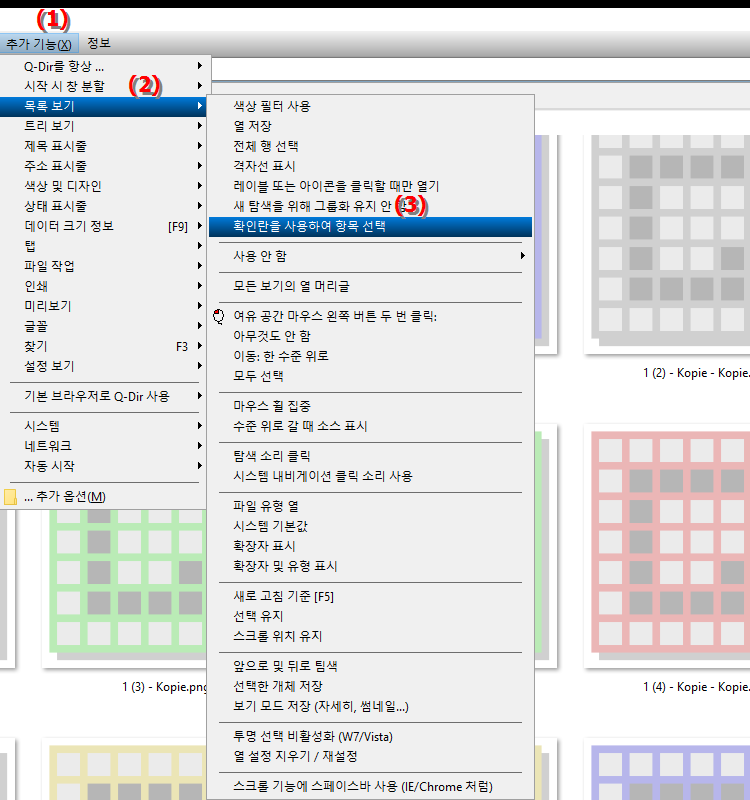
Task: Toggle 수준 위로 갈 때 소스 표시
Action: click(370, 426)
